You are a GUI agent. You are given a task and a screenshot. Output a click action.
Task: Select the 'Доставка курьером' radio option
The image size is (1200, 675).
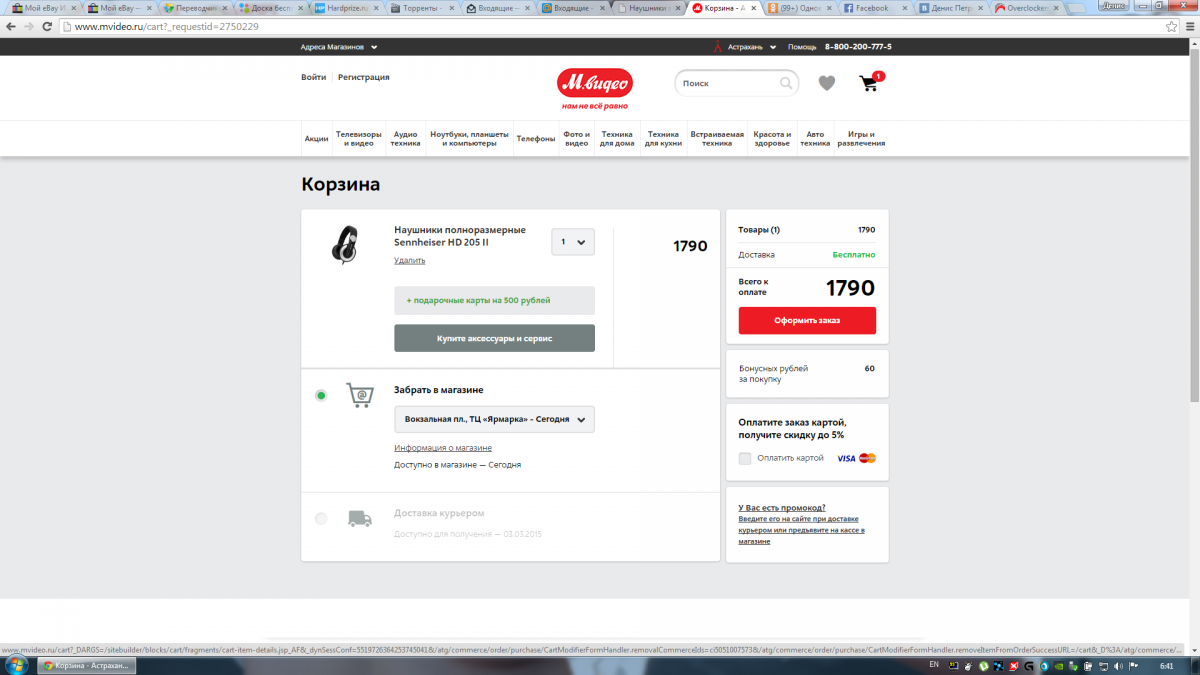point(321,518)
